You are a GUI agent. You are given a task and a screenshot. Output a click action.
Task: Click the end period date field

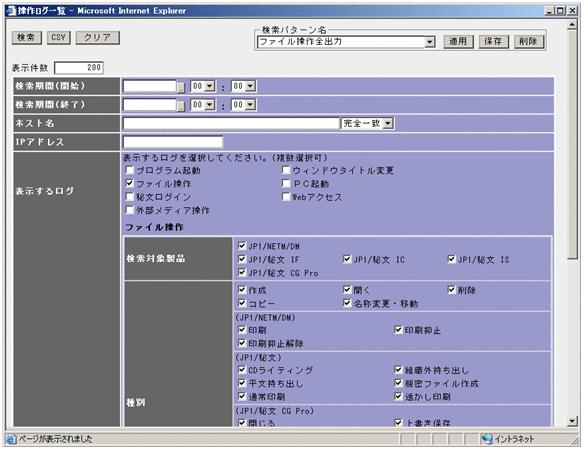pyautogui.click(x=150, y=105)
